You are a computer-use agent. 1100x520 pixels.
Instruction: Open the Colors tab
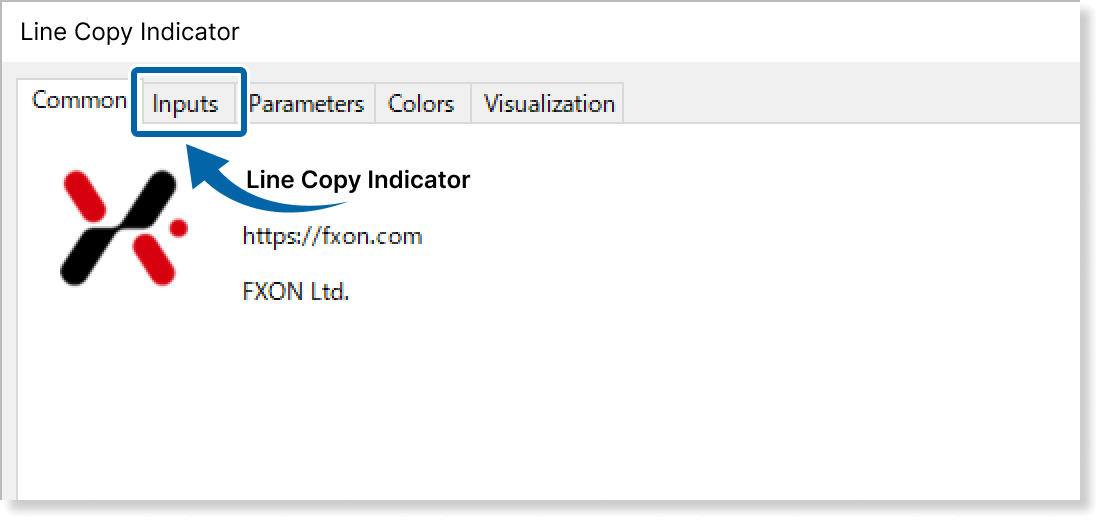pos(421,104)
